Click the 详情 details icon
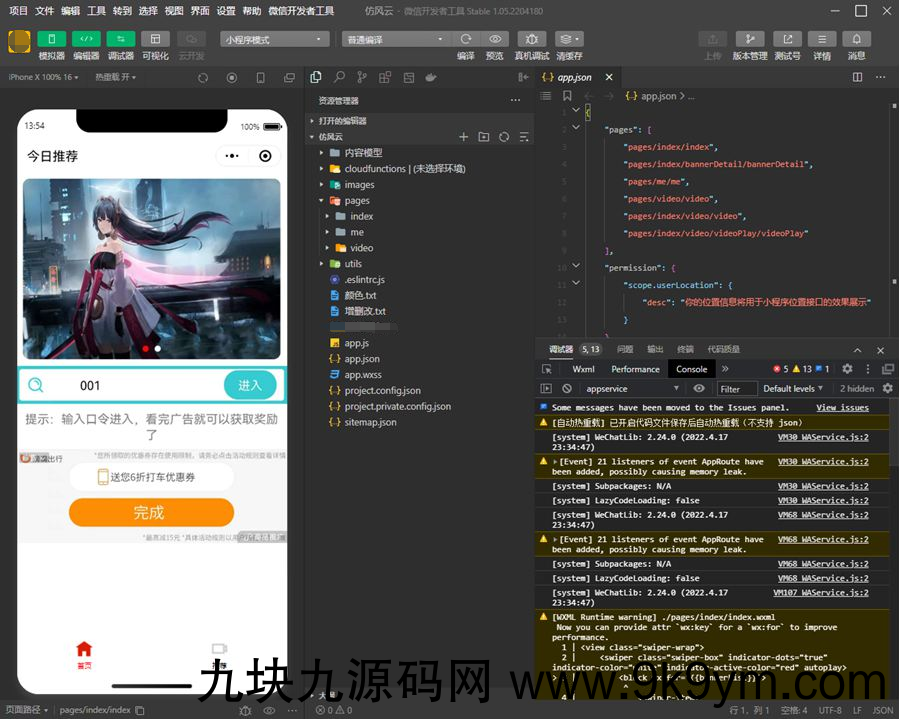 click(x=821, y=39)
